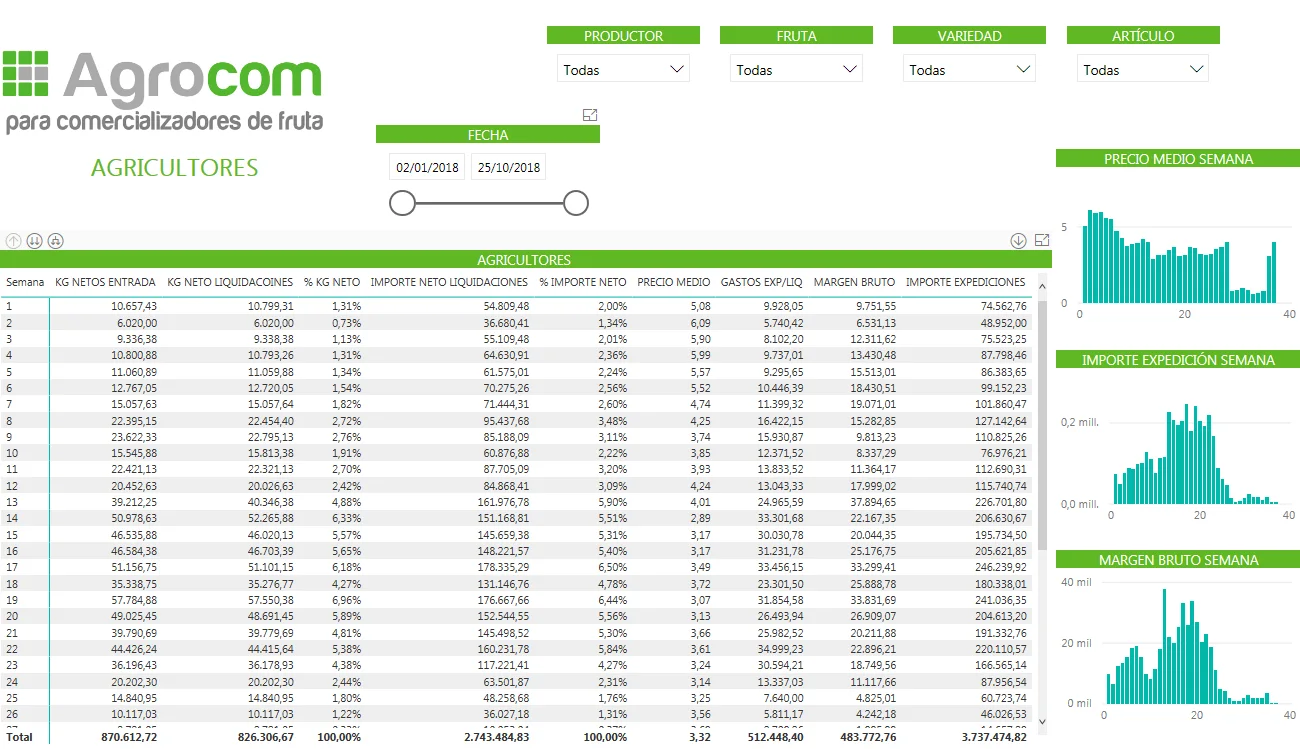Click the KG NETO LIQUIDACIONES column header
Image resolution: width=1300 pixels, height=749 pixels.
click(230, 282)
